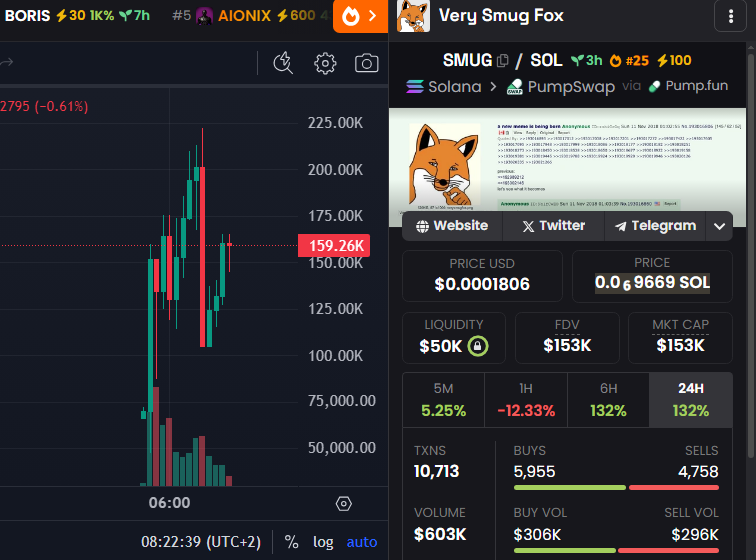The image size is (756, 560).
Task: Open the AIONIX trending ticker item
Action: tap(251, 15)
